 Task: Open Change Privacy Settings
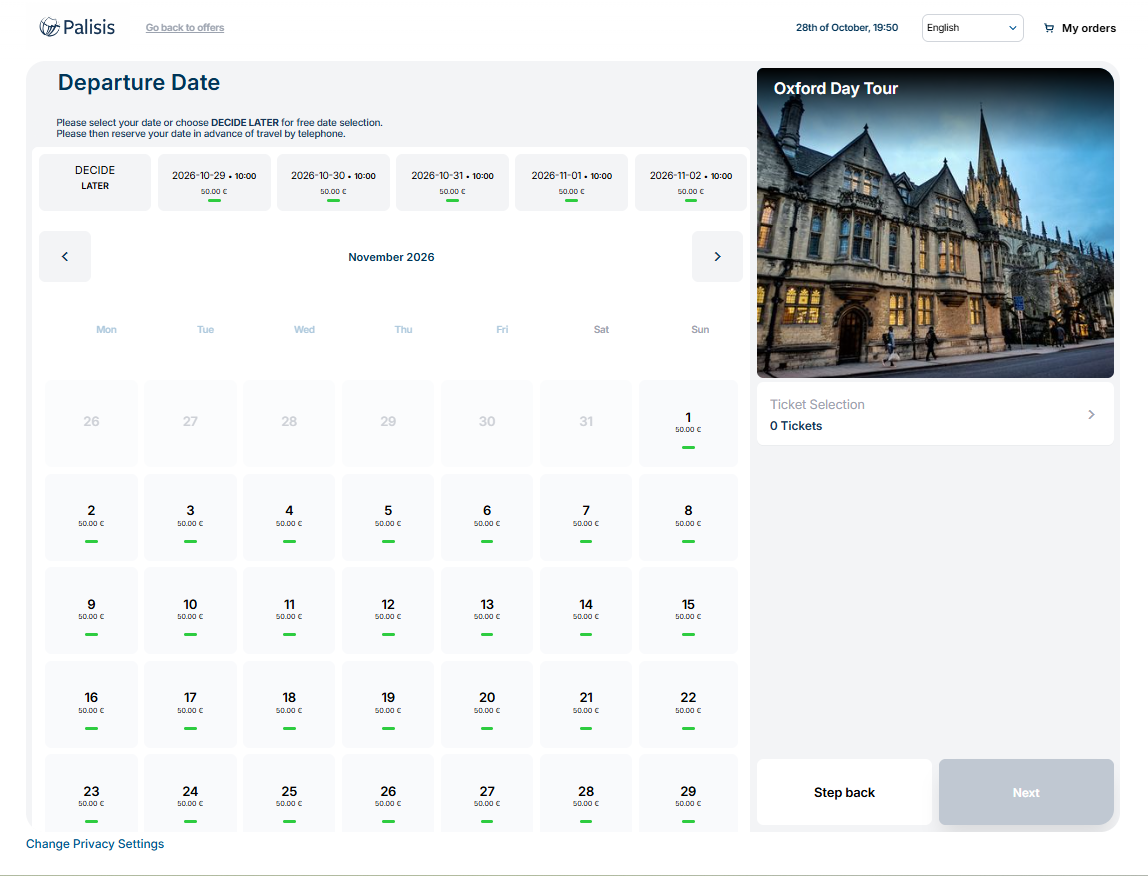(95, 844)
